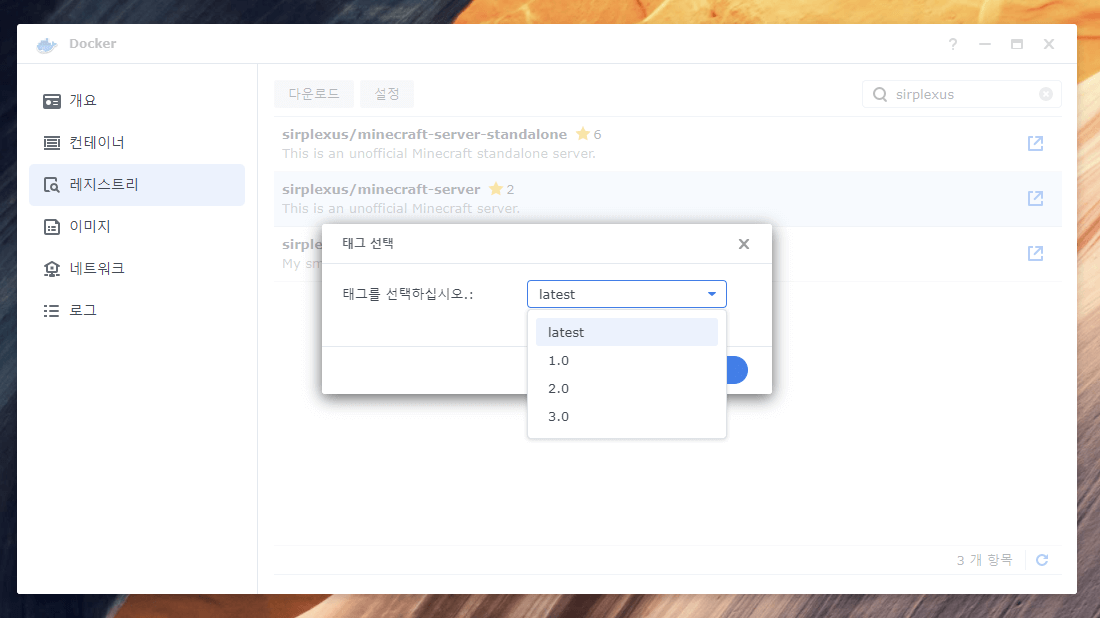Choose tag 1.0 from the list

[x=626, y=361]
